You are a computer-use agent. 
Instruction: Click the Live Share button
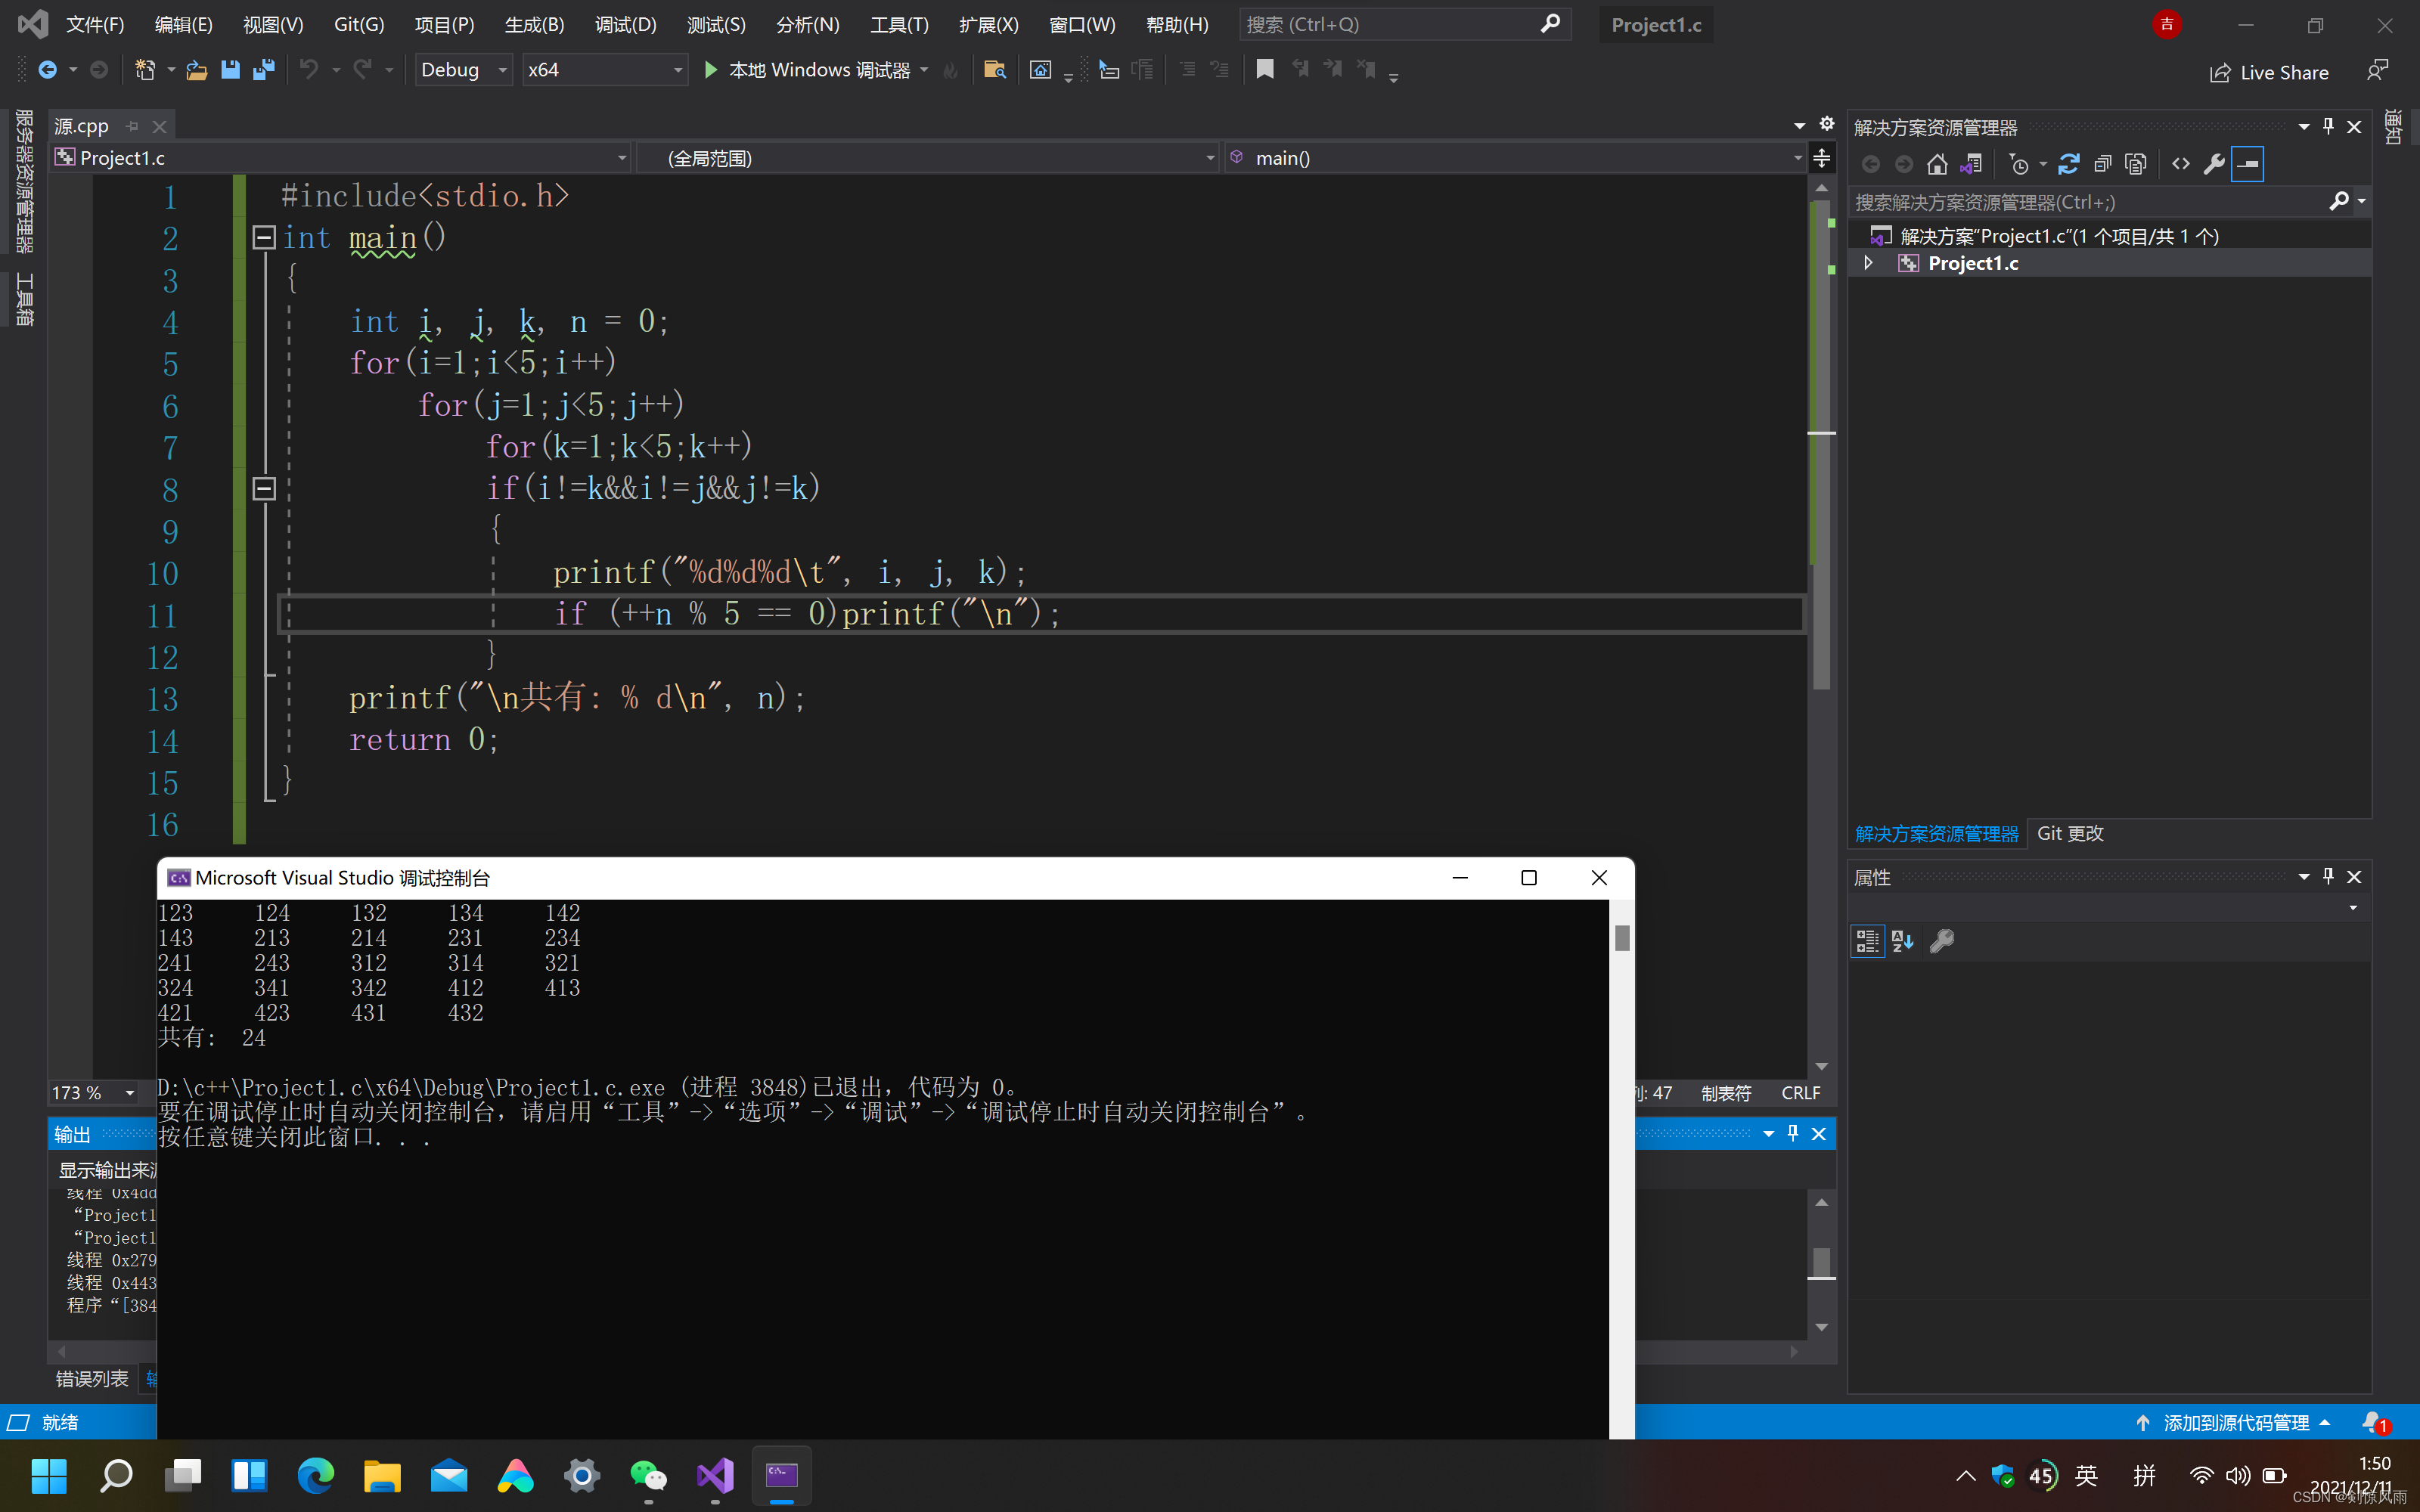click(x=2270, y=73)
